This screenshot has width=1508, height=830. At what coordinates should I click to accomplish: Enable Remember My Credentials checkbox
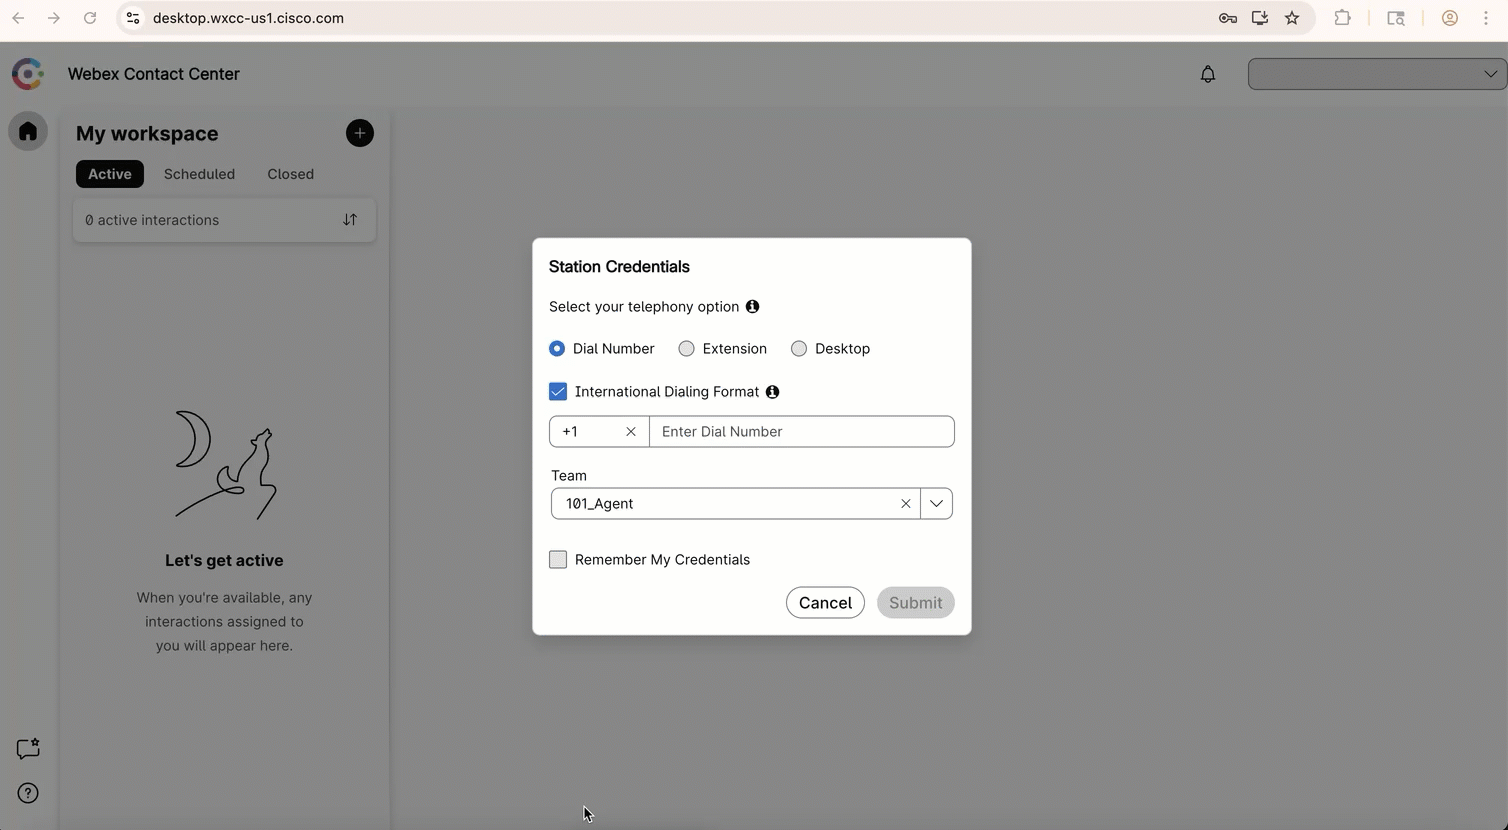point(558,560)
